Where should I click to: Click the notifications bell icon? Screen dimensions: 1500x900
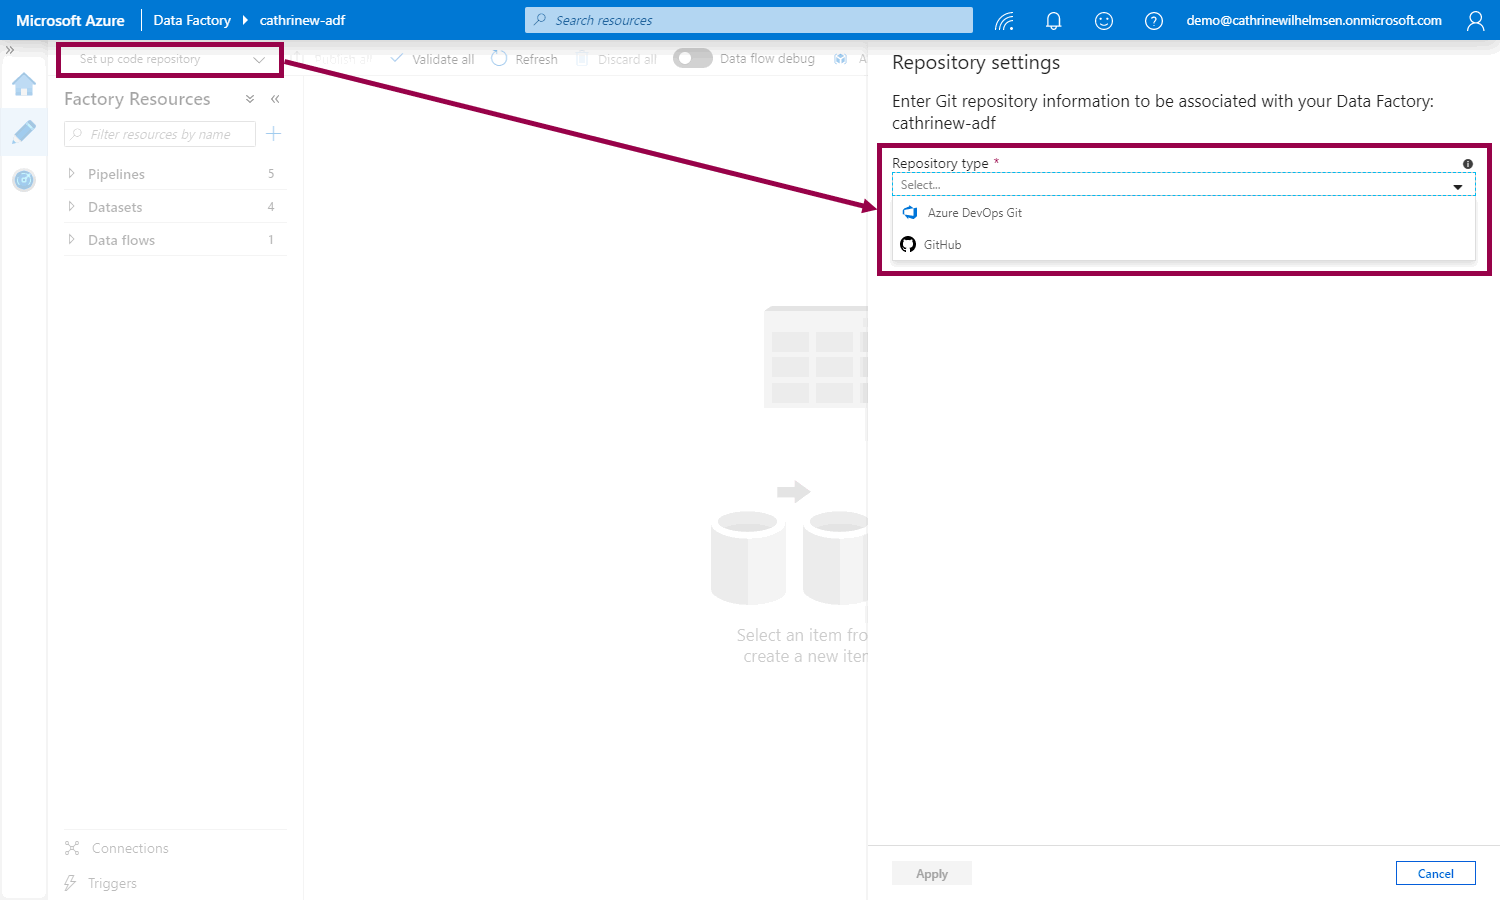click(x=1053, y=21)
